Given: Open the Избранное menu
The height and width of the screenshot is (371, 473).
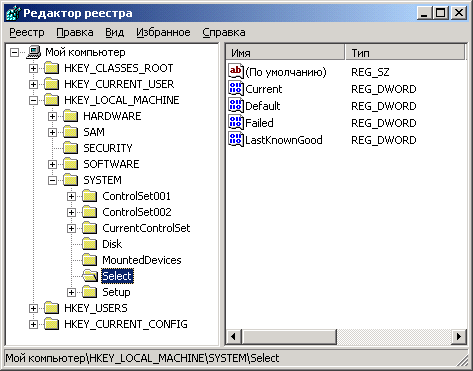Looking at the screenshot, I should pyautogui.click(x=163, y=32).
